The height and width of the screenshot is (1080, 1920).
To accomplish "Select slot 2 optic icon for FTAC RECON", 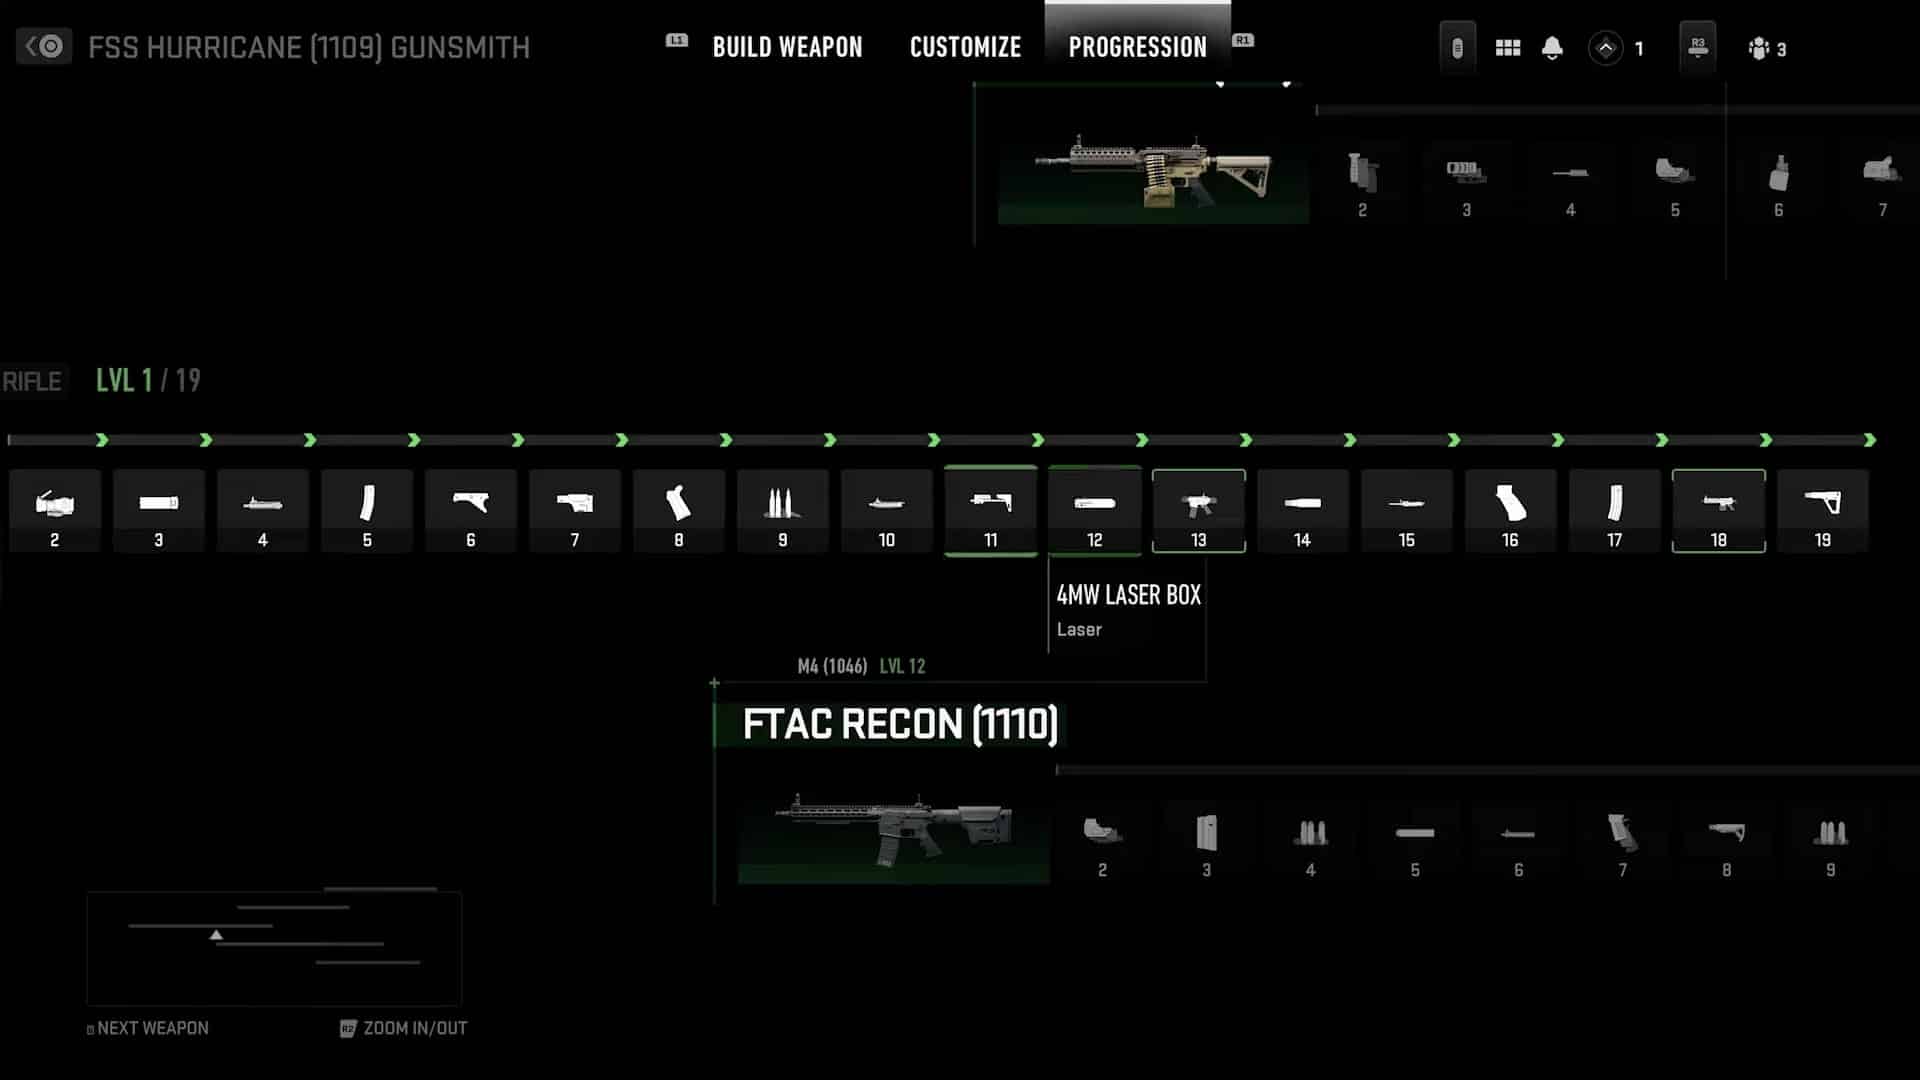I will (1101, 831).
